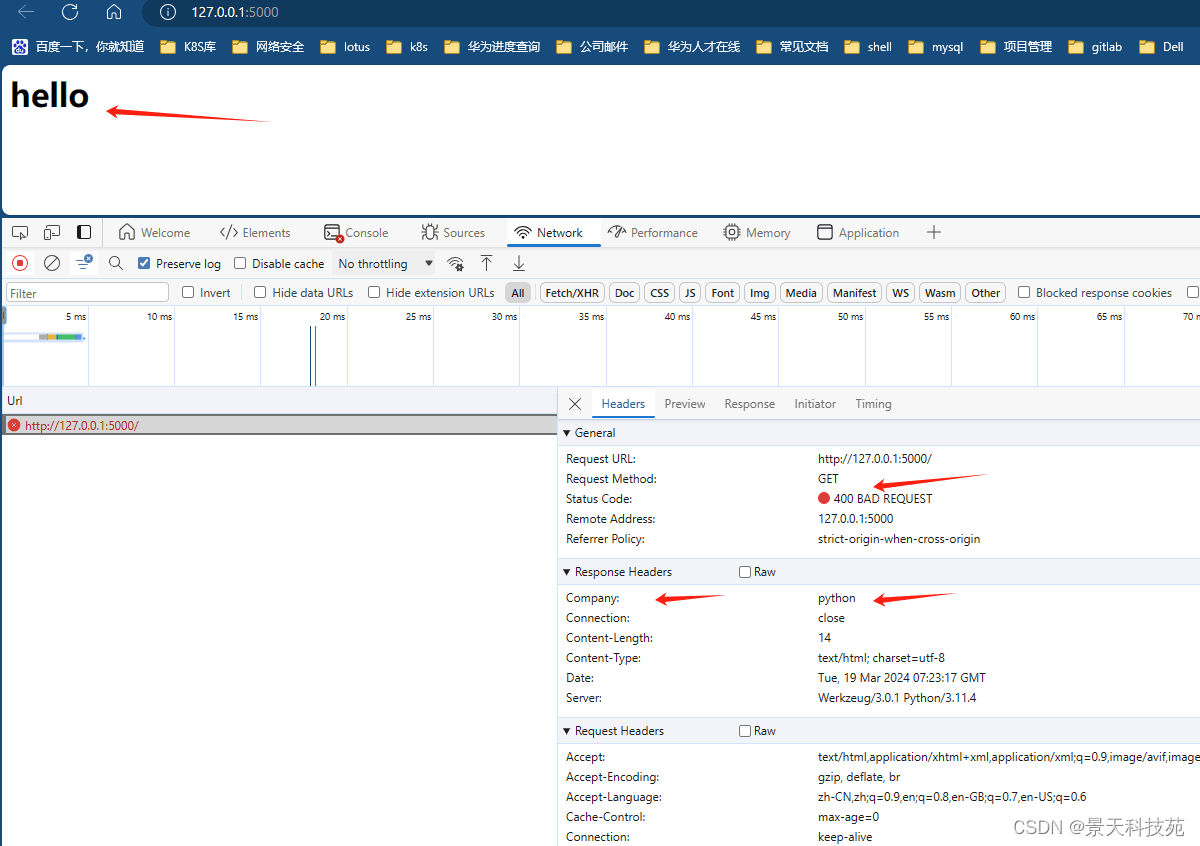Open network search with magnifier icon
This screenshot has height=846, width=1200.
click(116, 263)
